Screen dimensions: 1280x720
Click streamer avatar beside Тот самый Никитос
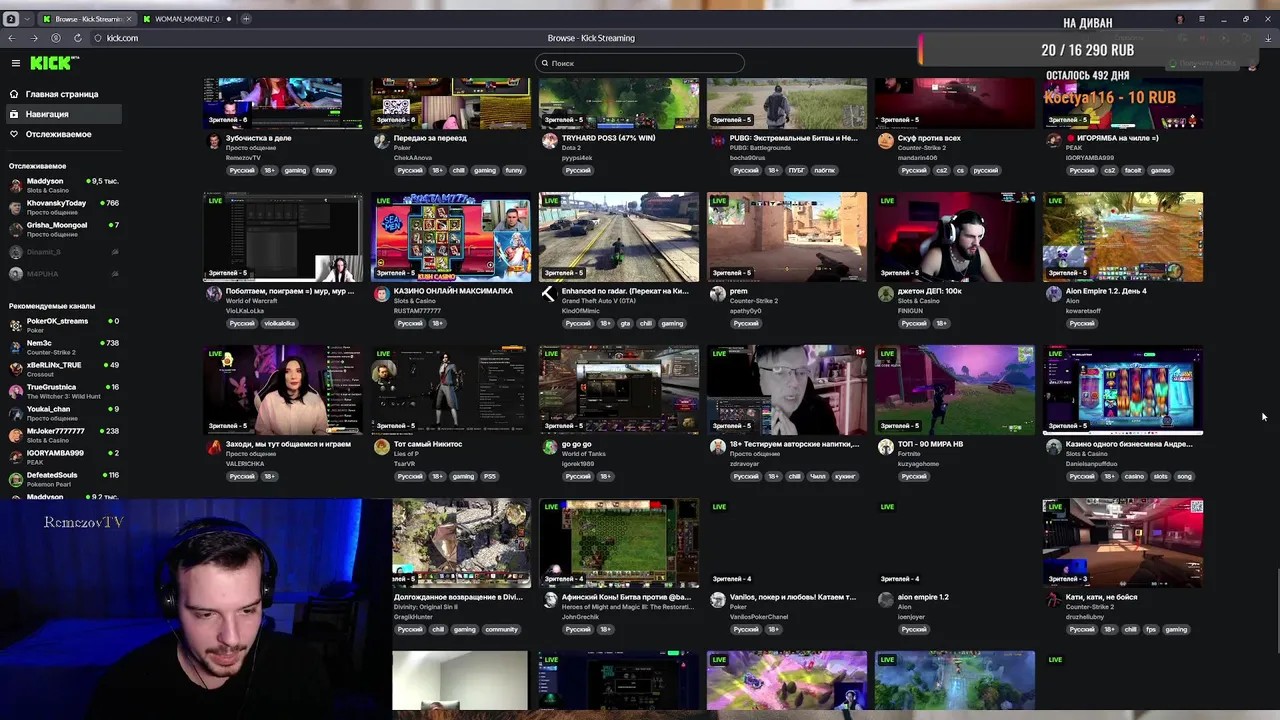tap(381, 447)
